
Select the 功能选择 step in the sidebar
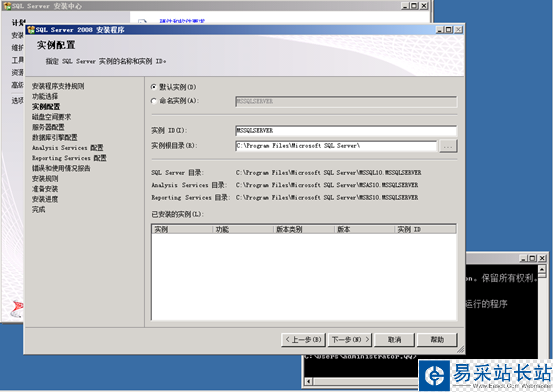point(45,96)
